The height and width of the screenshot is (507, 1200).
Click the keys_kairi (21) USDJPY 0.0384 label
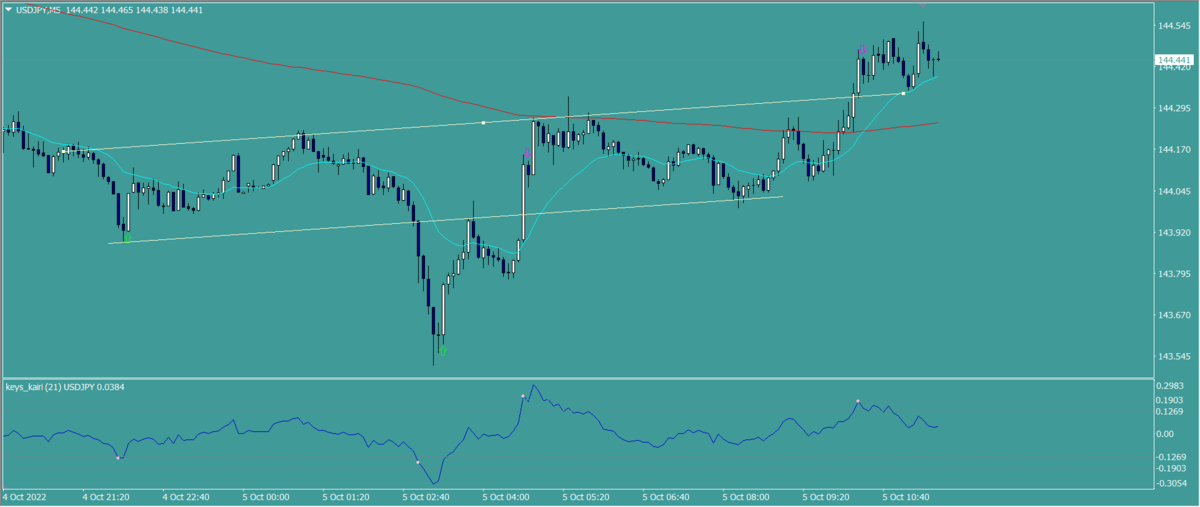pos(64,386)
